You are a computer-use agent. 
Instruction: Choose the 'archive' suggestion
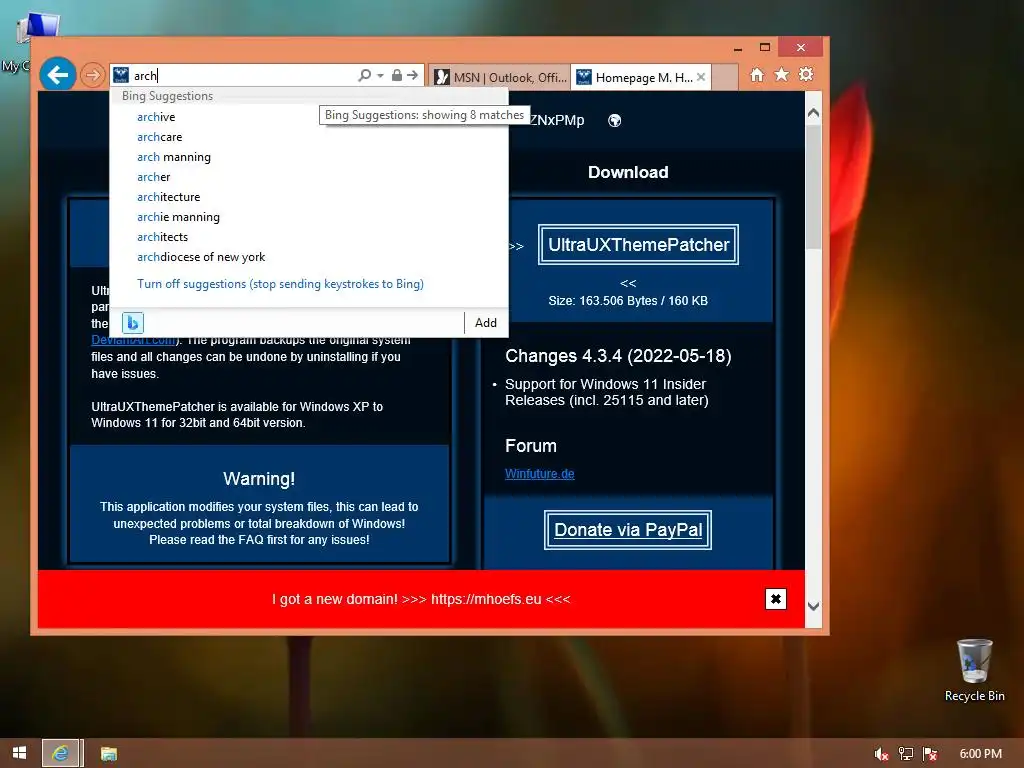[309, 117]
